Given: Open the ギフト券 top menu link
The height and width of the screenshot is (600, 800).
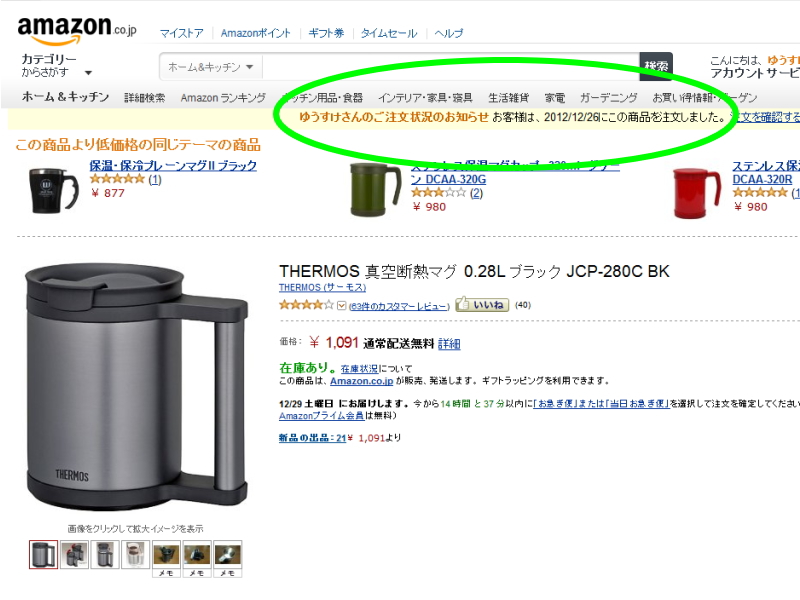Looking at the screenshot, I should click(326, 33).
